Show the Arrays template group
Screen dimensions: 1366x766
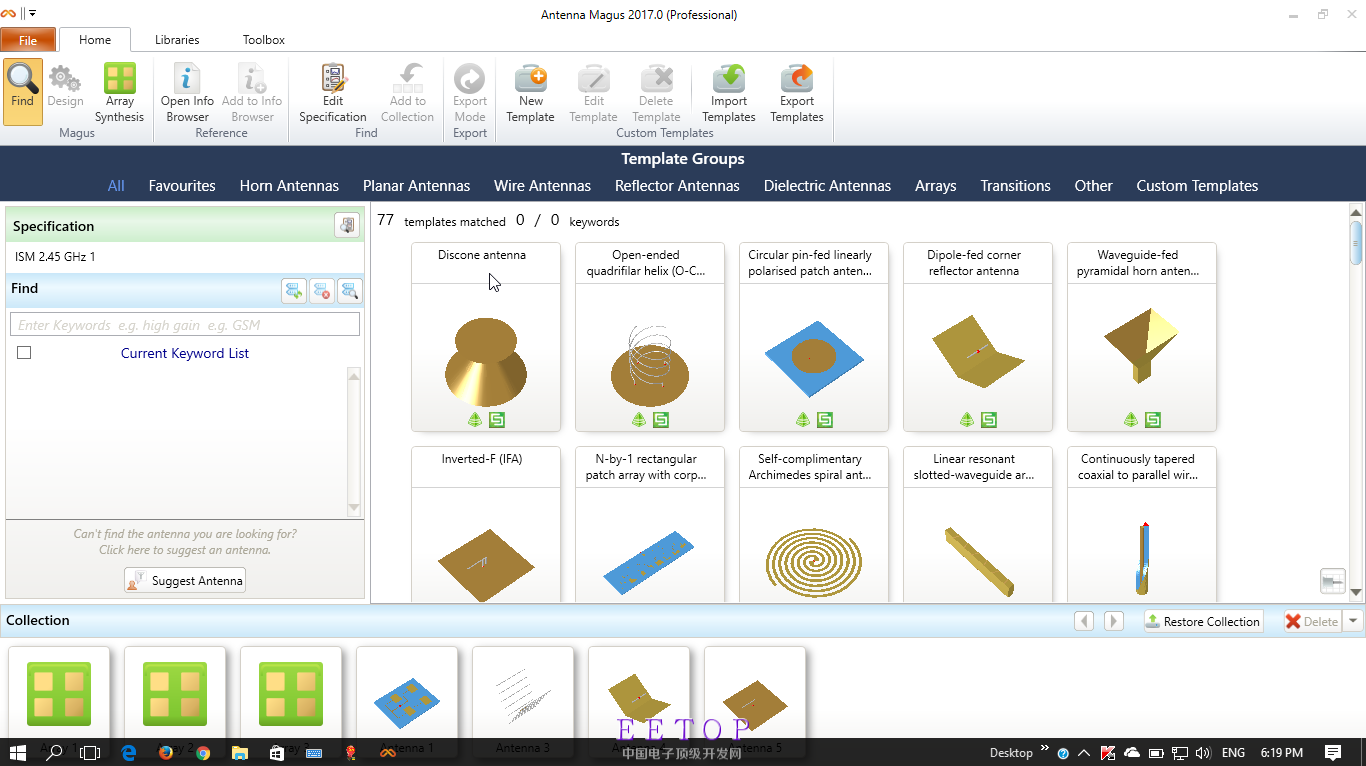[x=935, y=186]
